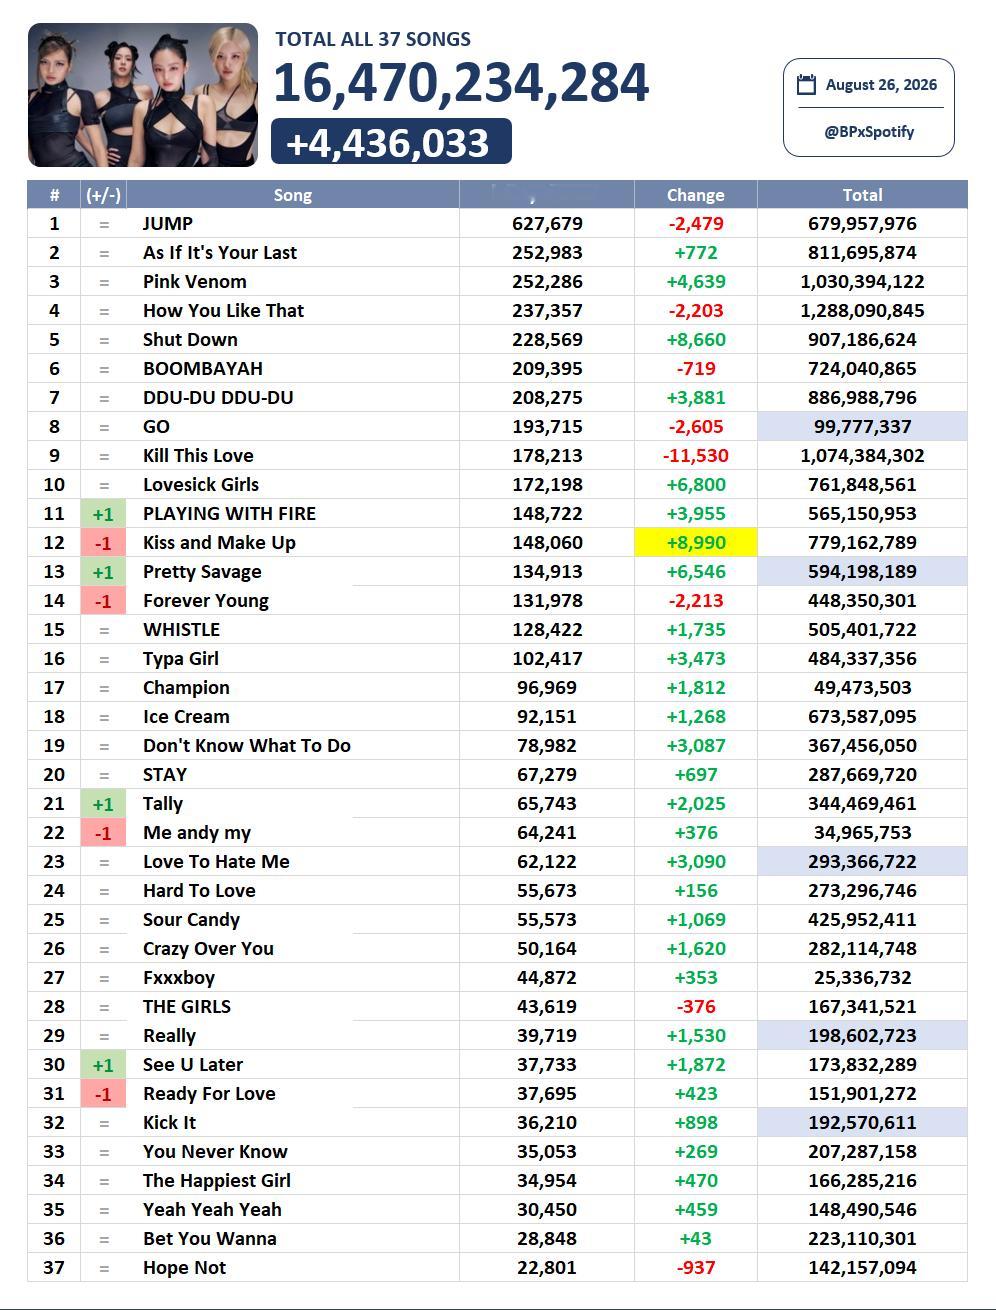Click the Pink Venom song name
996x1310 pixels.
(x=195, y=282)
